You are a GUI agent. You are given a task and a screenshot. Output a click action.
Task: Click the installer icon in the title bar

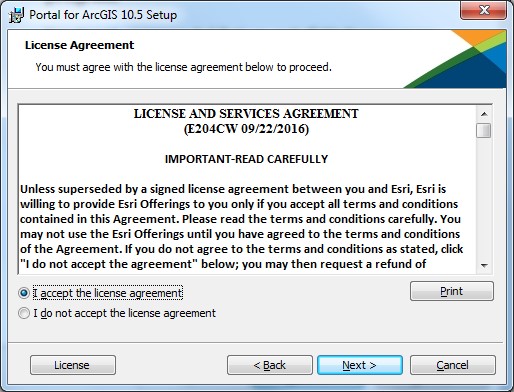(x=17, y=15)
